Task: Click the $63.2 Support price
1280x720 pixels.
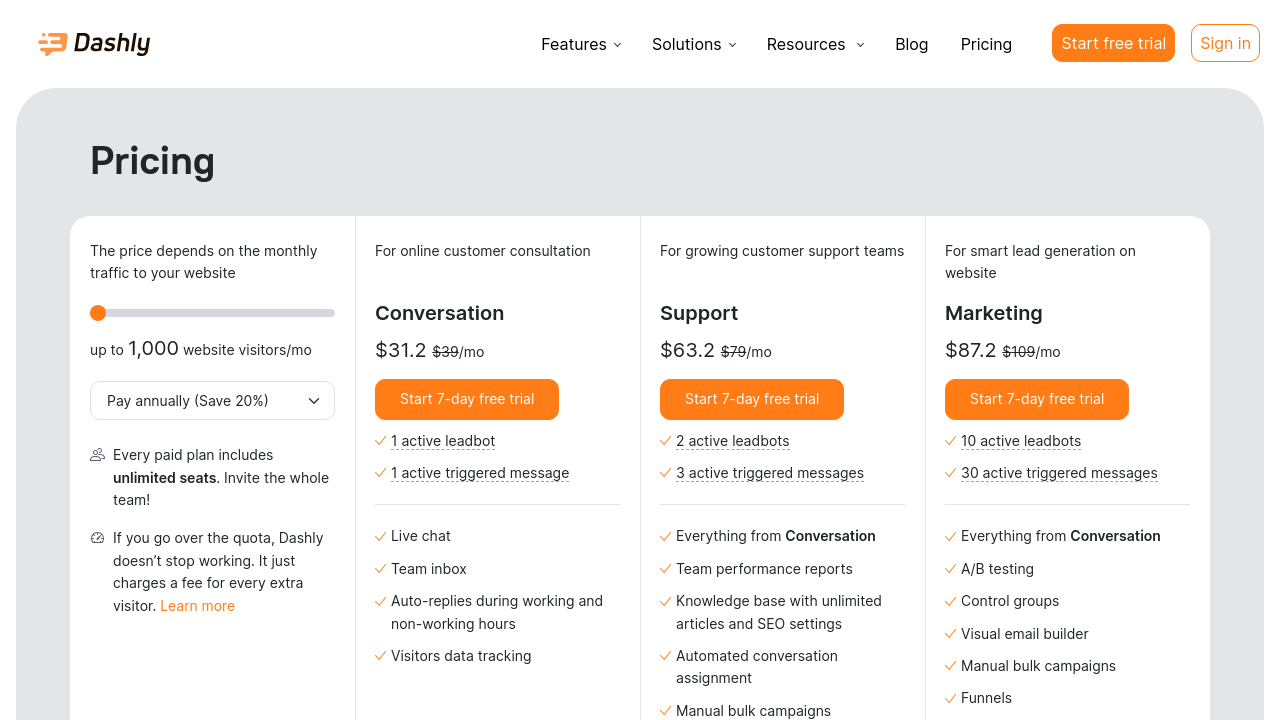Action: [687, 350]
